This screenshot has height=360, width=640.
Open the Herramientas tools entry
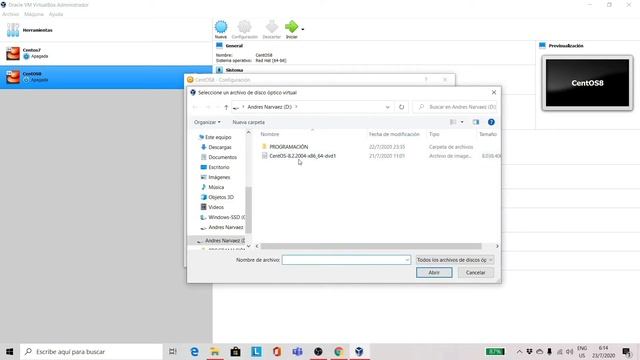[106, 30]
